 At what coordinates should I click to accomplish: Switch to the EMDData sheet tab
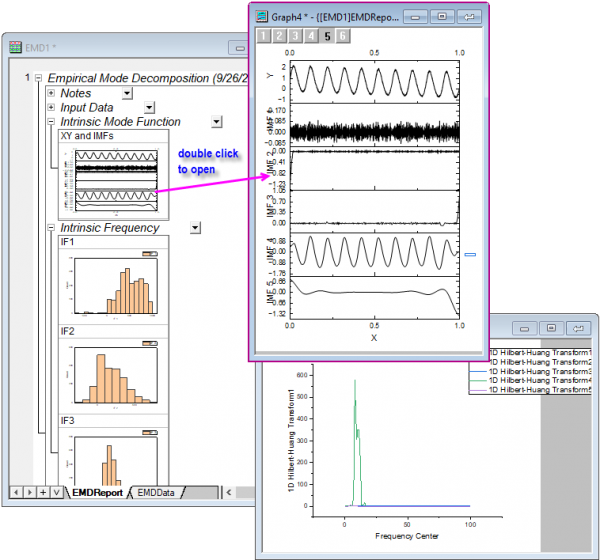(162, 492)
